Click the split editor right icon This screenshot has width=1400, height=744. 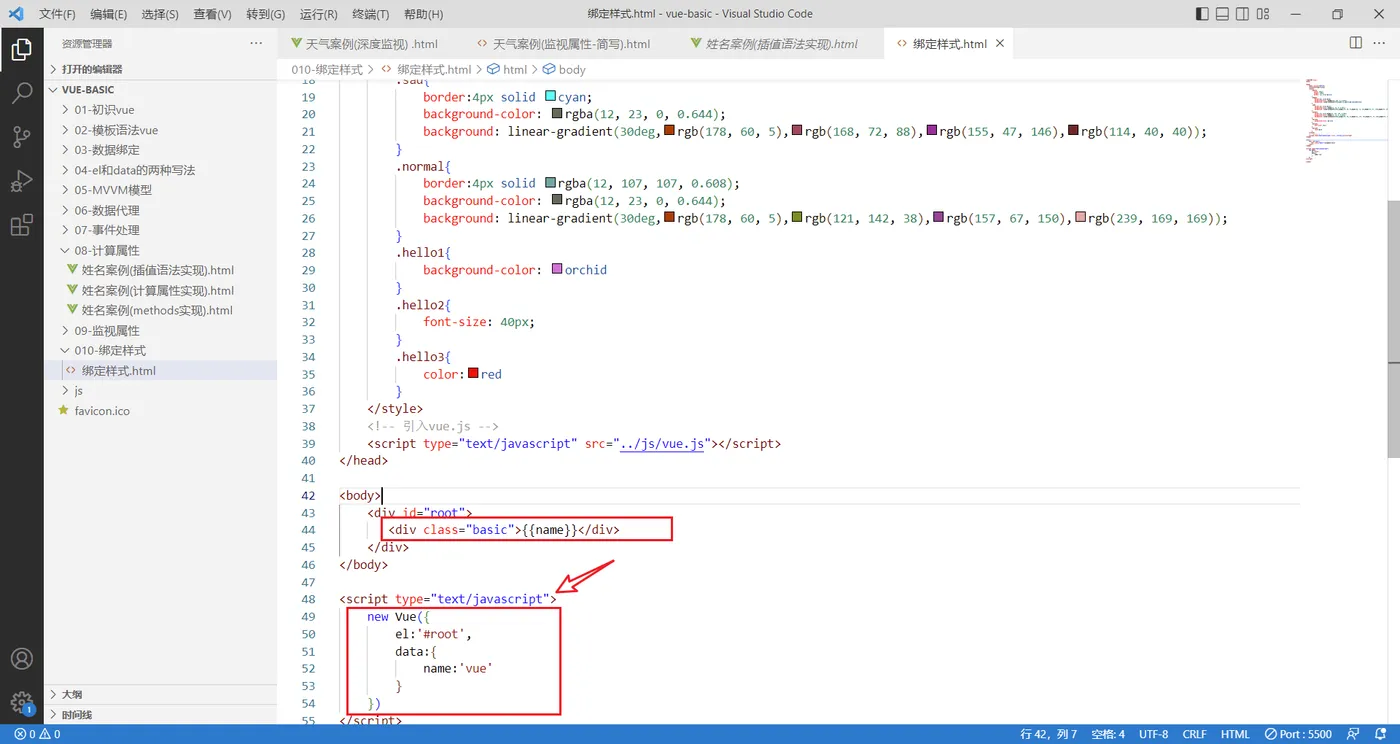[1356, 43]
